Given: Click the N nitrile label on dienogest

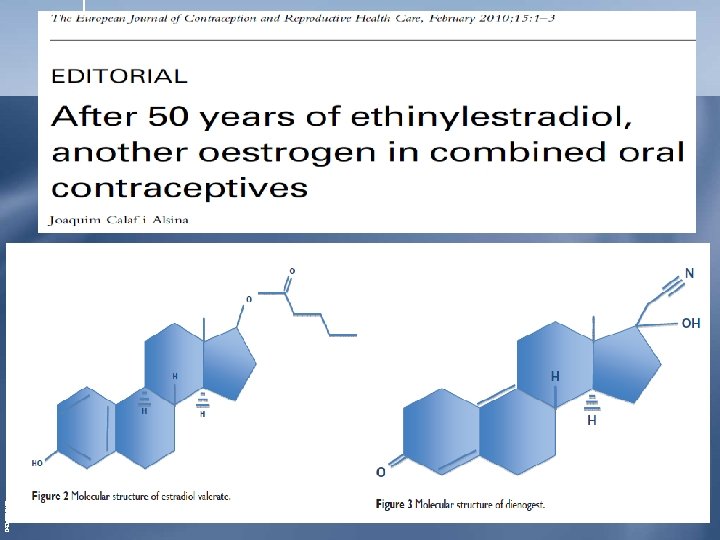Looking at the screenshot, I should 689,274.
